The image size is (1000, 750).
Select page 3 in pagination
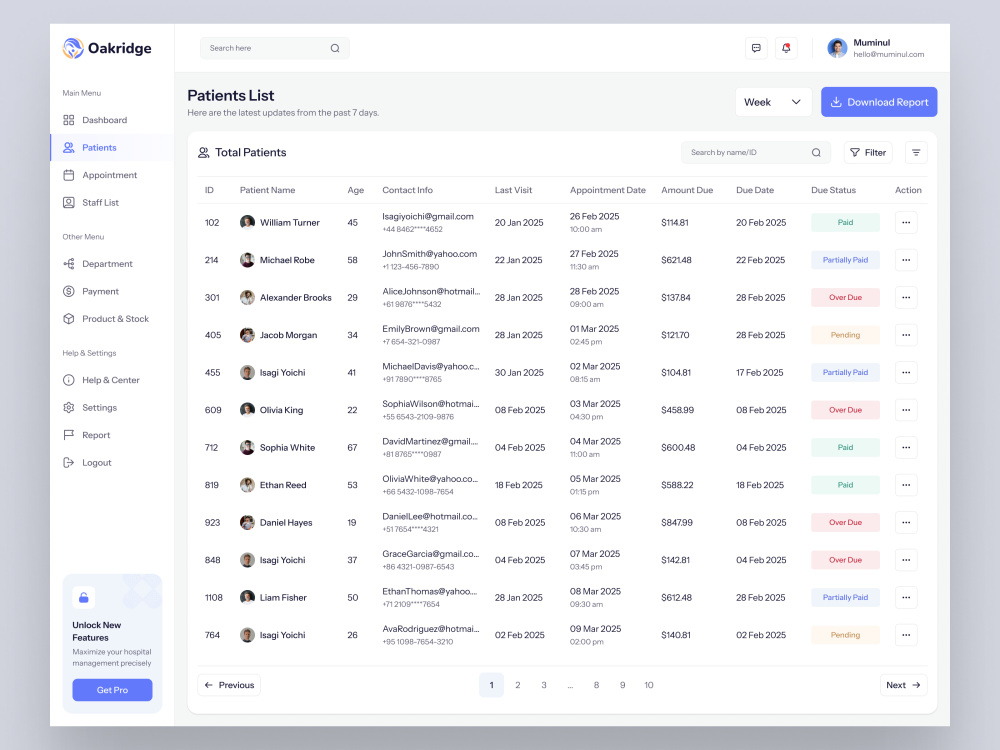[544, 685]
